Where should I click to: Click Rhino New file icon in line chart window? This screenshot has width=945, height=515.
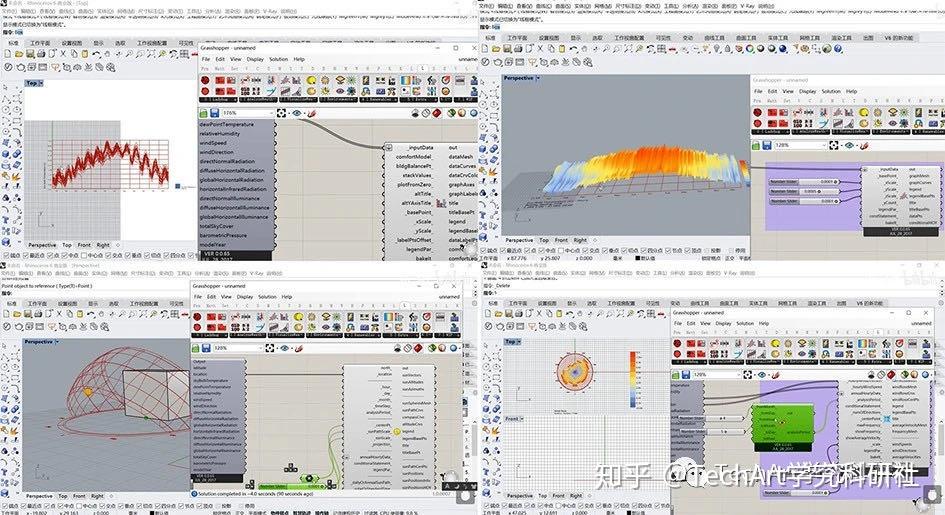point(8,54)
